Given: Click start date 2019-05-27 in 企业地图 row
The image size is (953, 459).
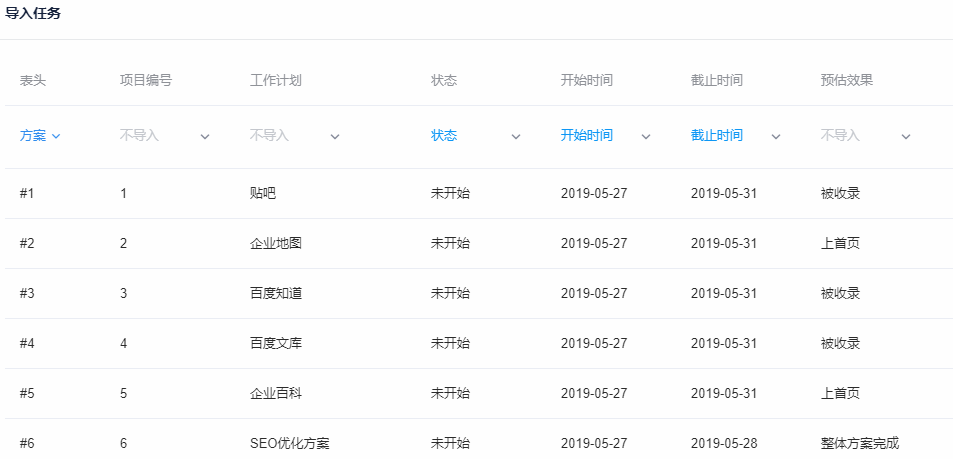Looking at the screenshot, I should click(594, 244).
